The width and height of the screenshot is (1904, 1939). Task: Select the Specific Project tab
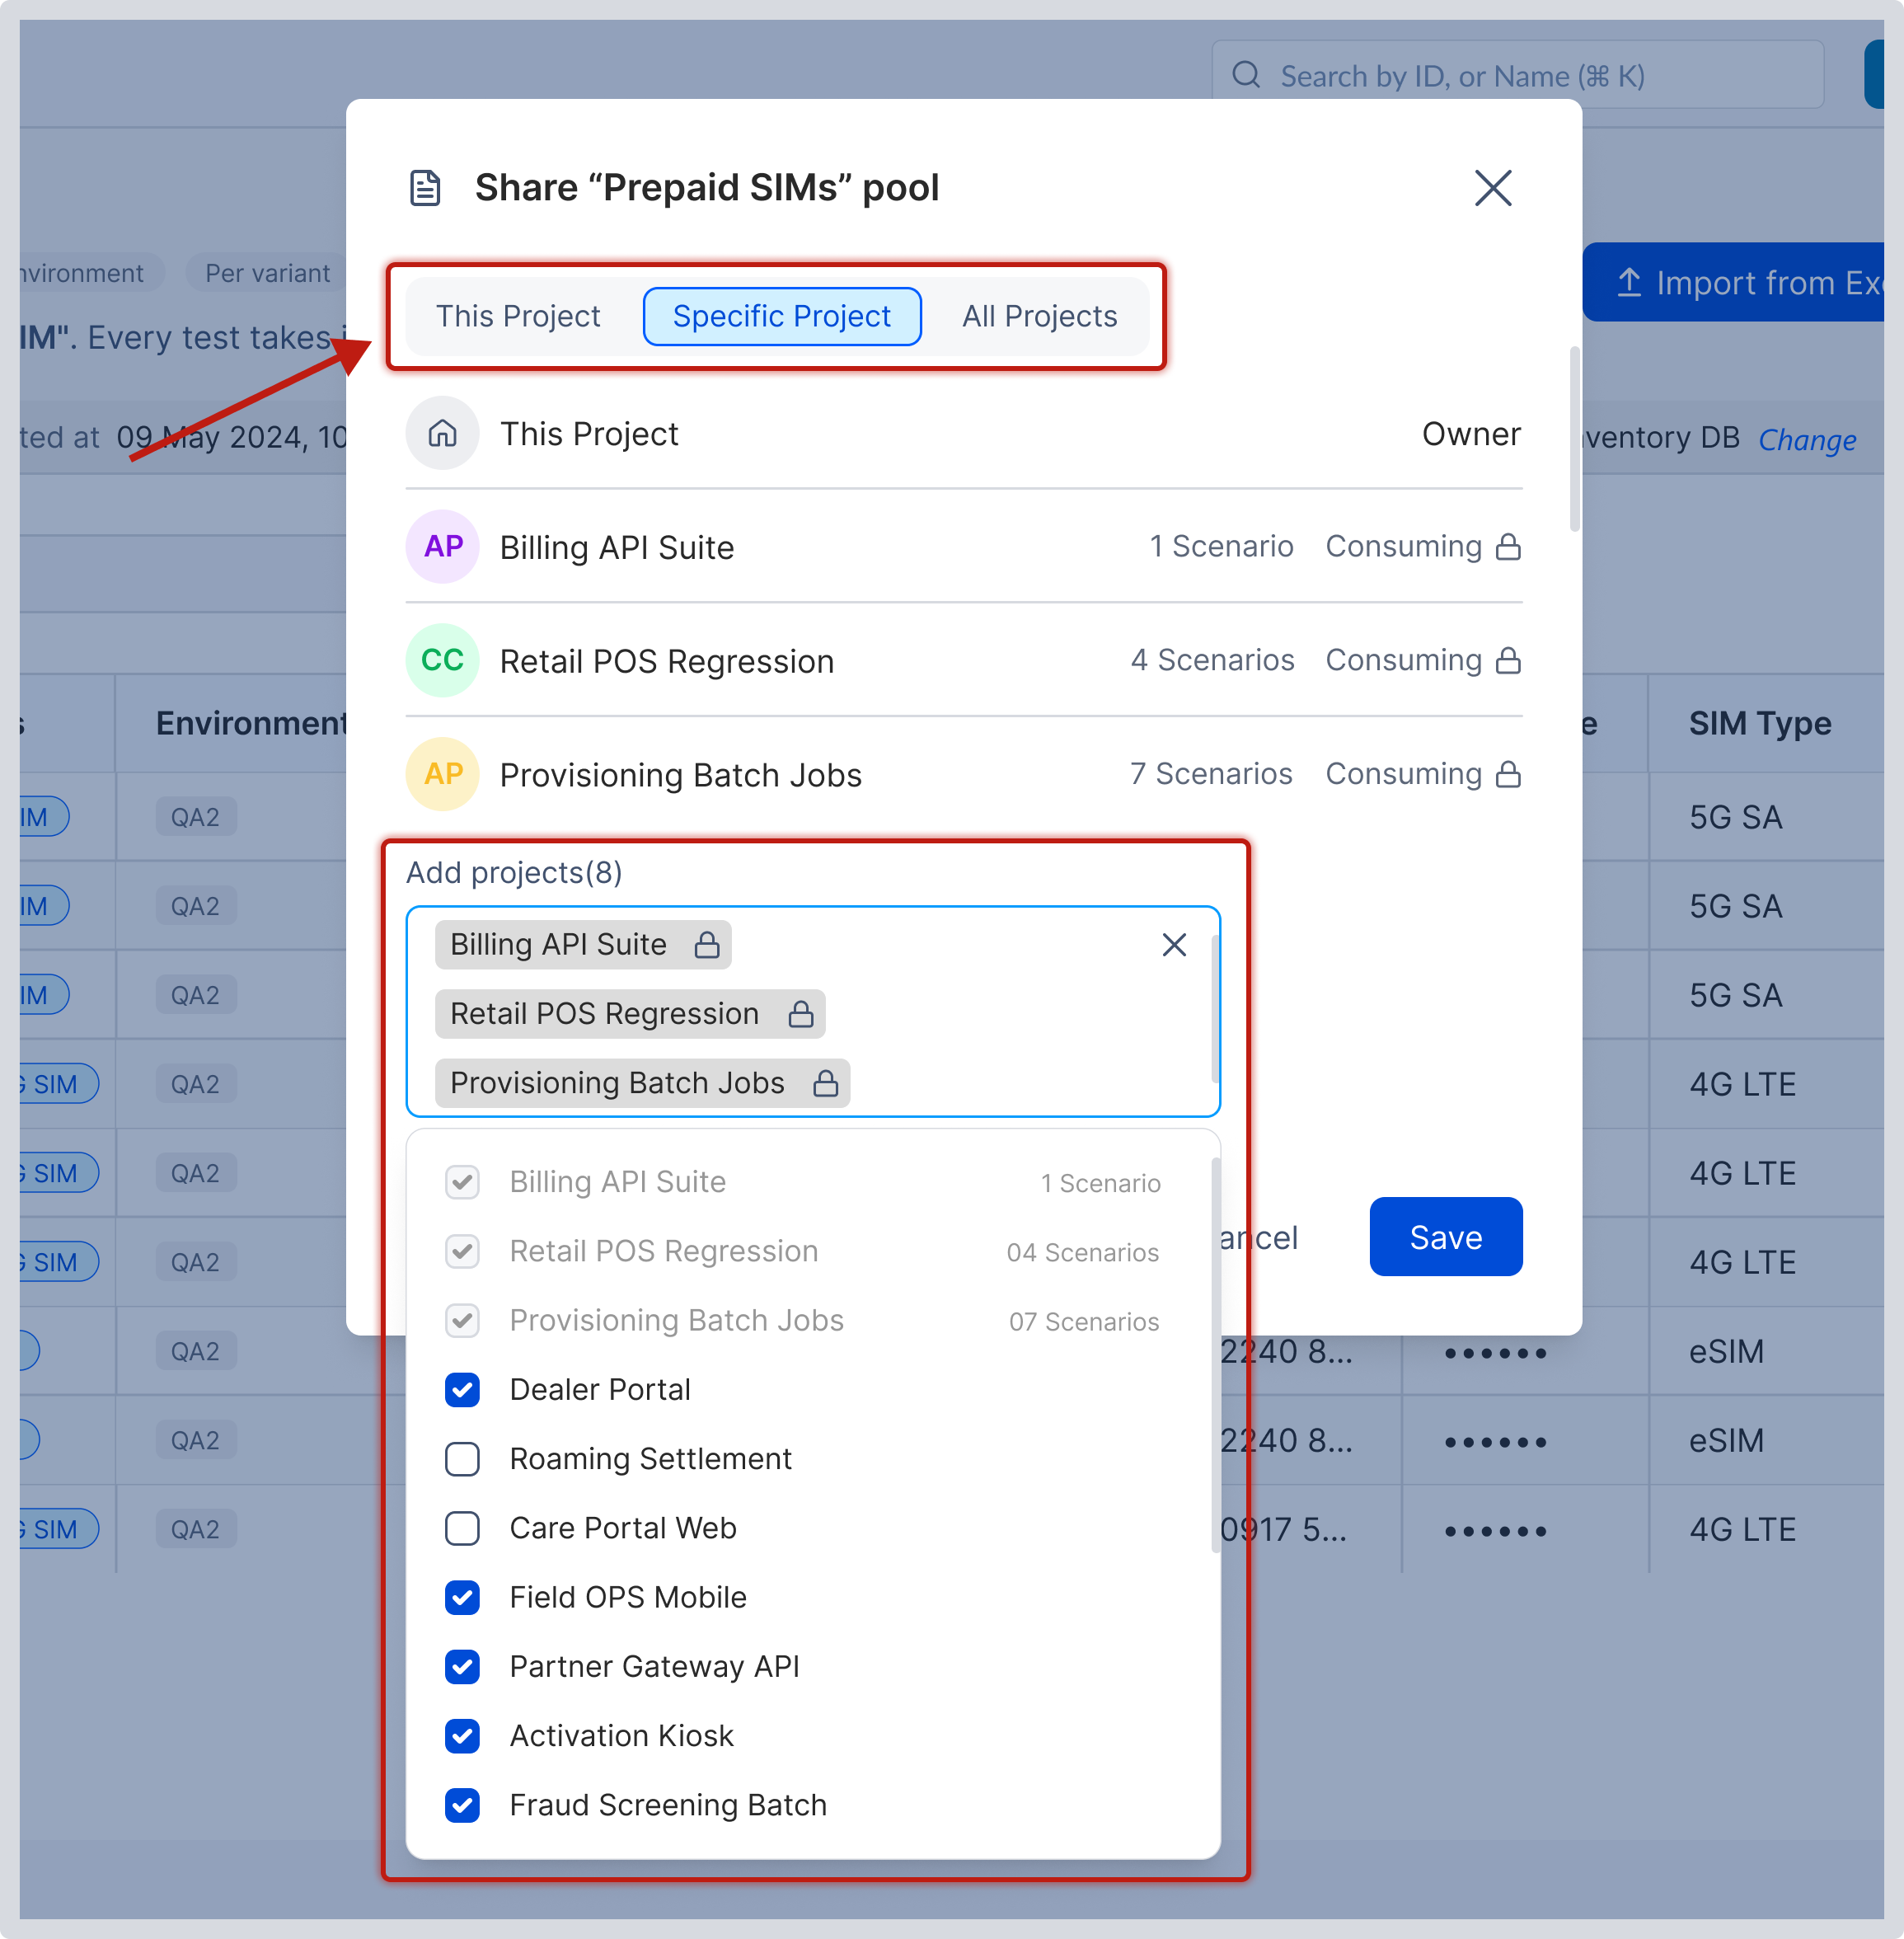[782, 316]
